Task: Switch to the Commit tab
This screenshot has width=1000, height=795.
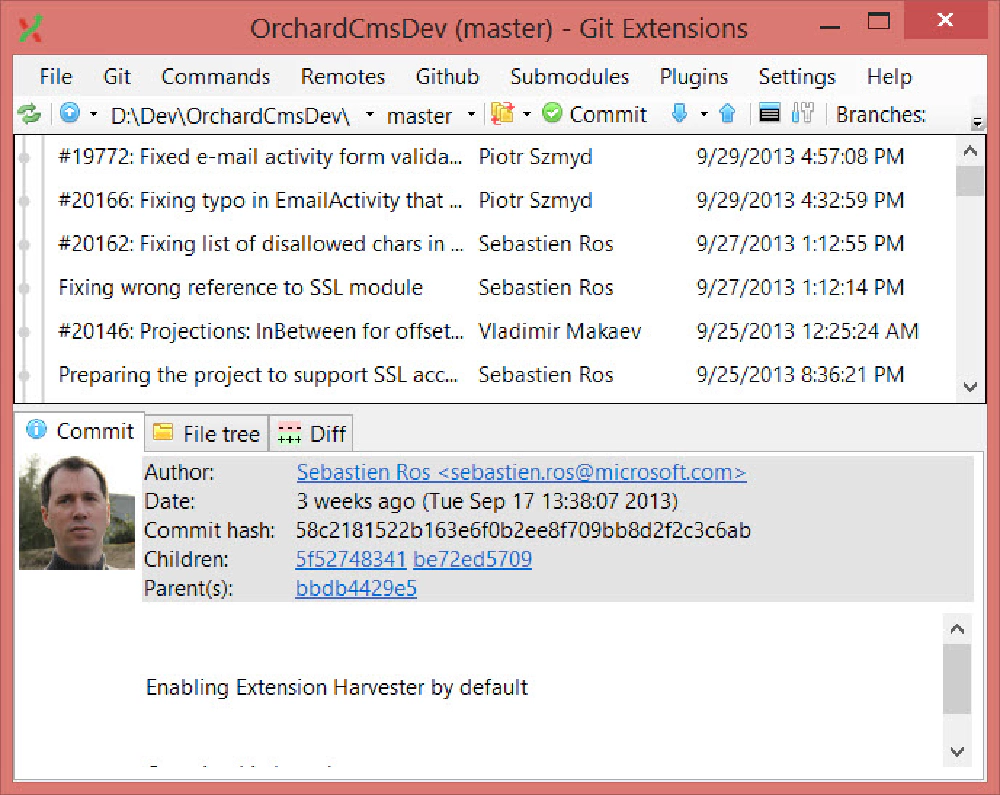Action: (80, 432)
